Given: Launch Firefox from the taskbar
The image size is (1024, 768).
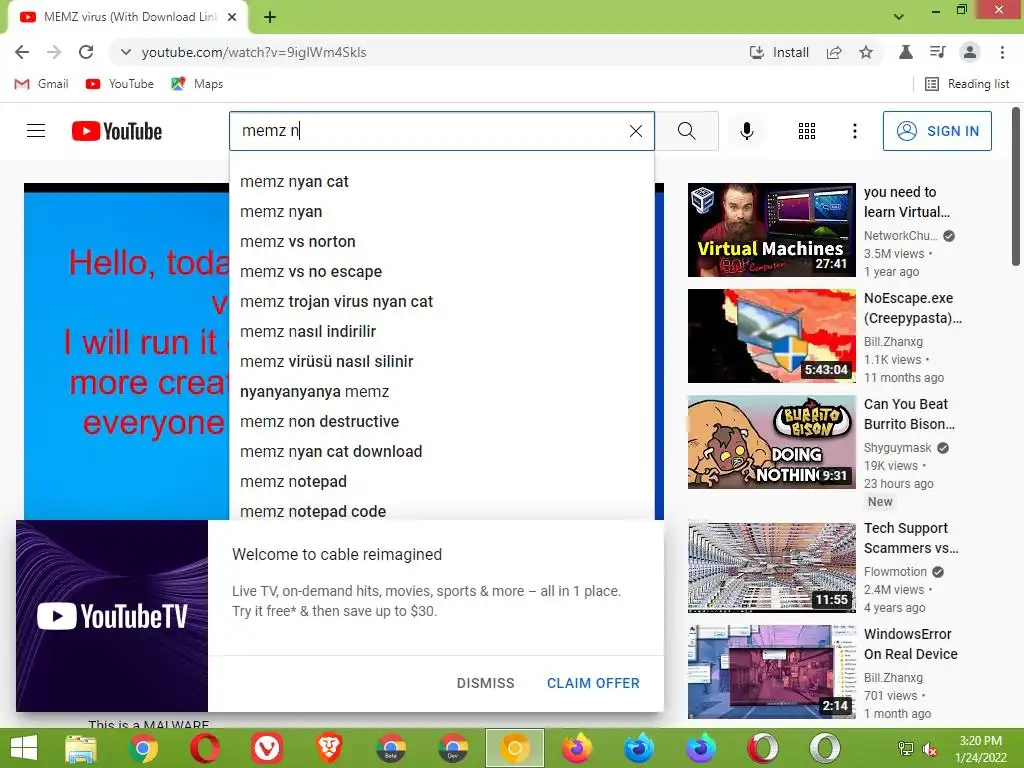Looking at the screenshot, I should pyautogui.click(x=577, y=748).
